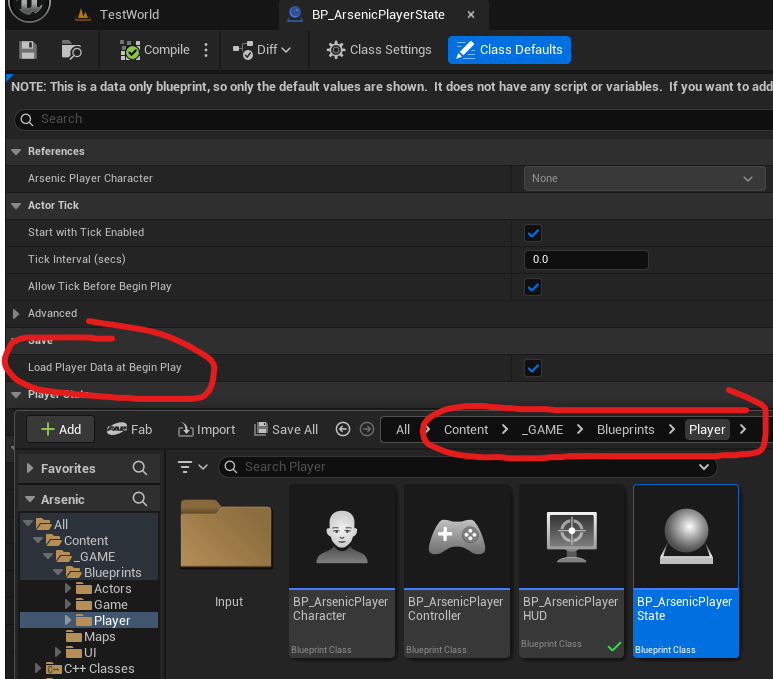Screen dimensions: 773x679
Task: Compile the blueprint
Action: pyautogui.click(x=155, y=50)
